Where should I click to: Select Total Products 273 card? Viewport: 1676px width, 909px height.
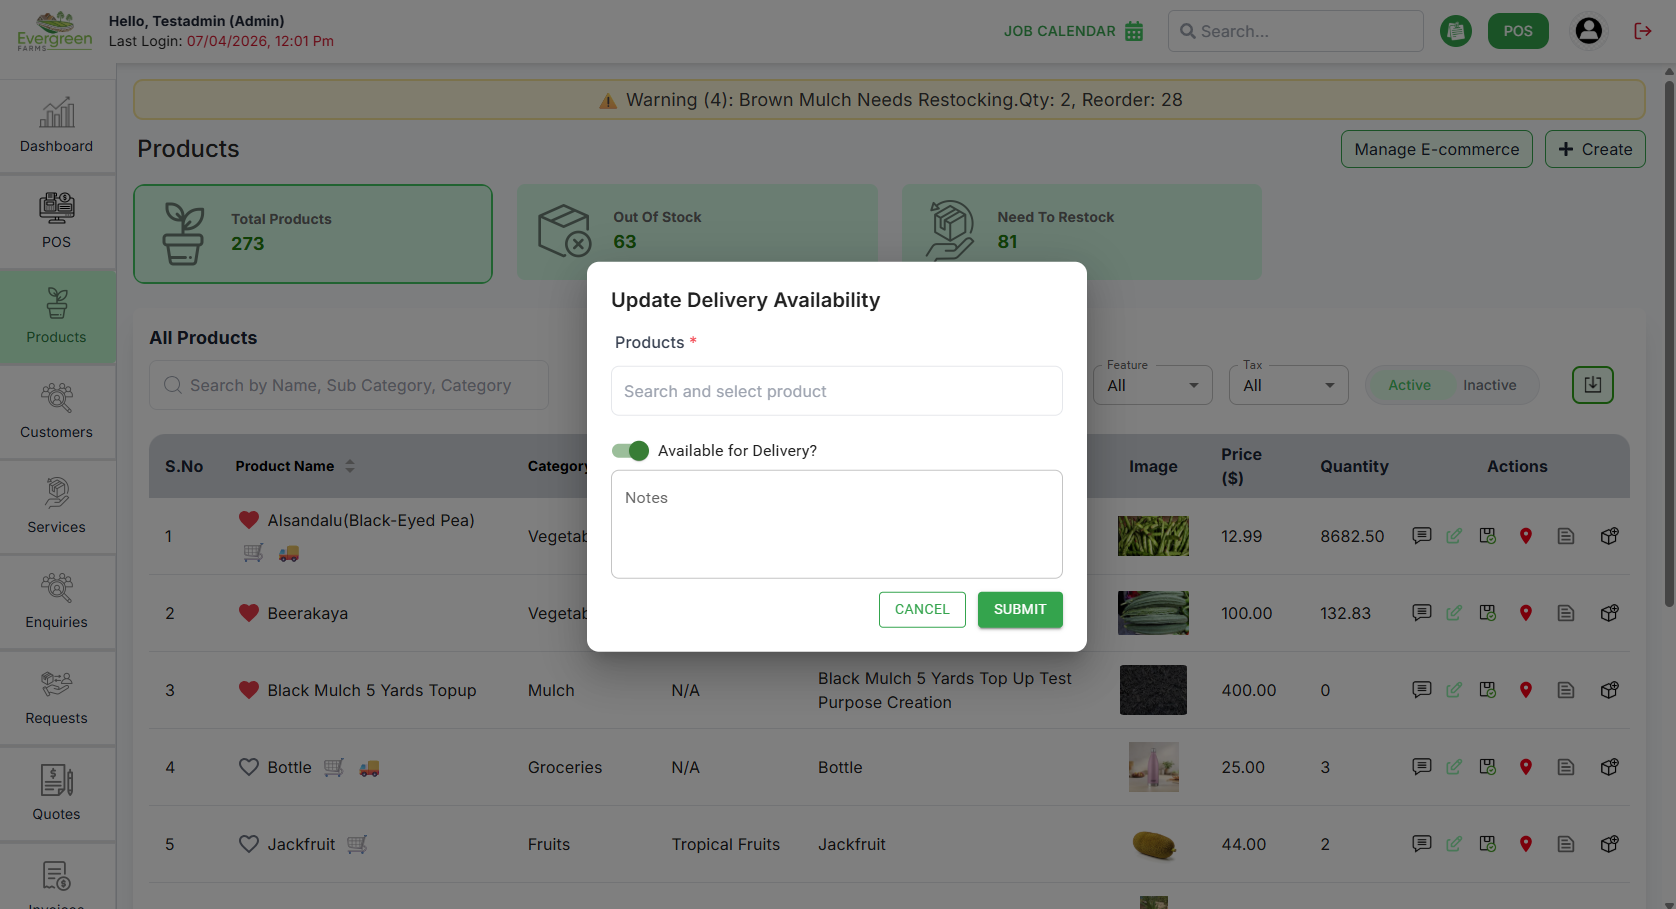(x=313, y=233)
